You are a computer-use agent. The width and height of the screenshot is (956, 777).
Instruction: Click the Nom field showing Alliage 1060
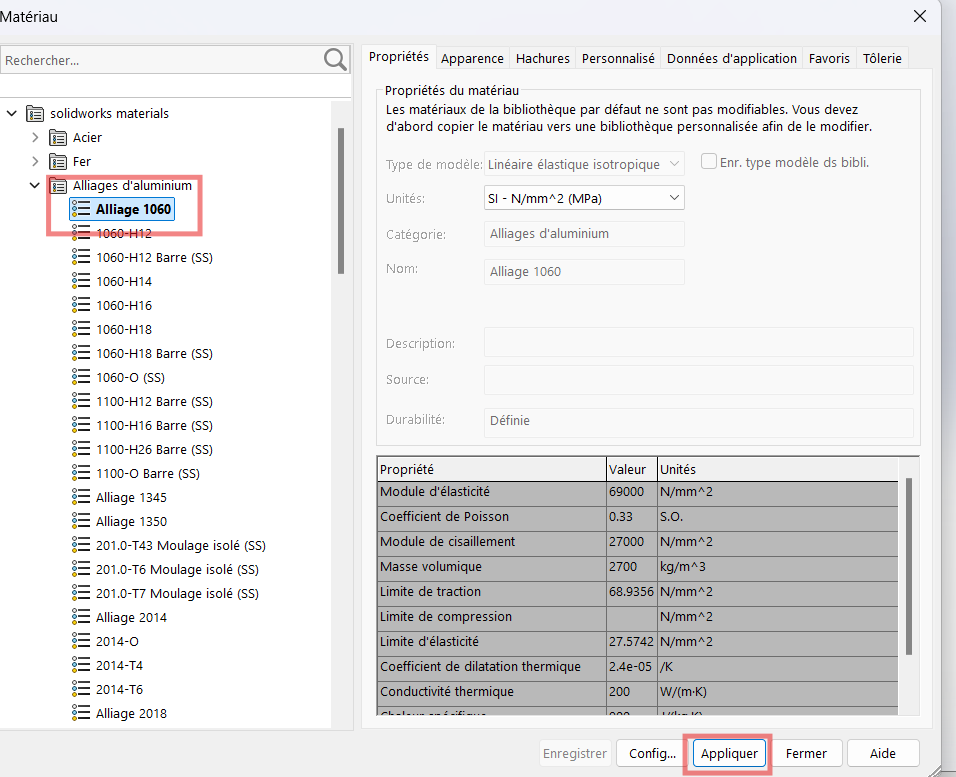tap(584, 271)
